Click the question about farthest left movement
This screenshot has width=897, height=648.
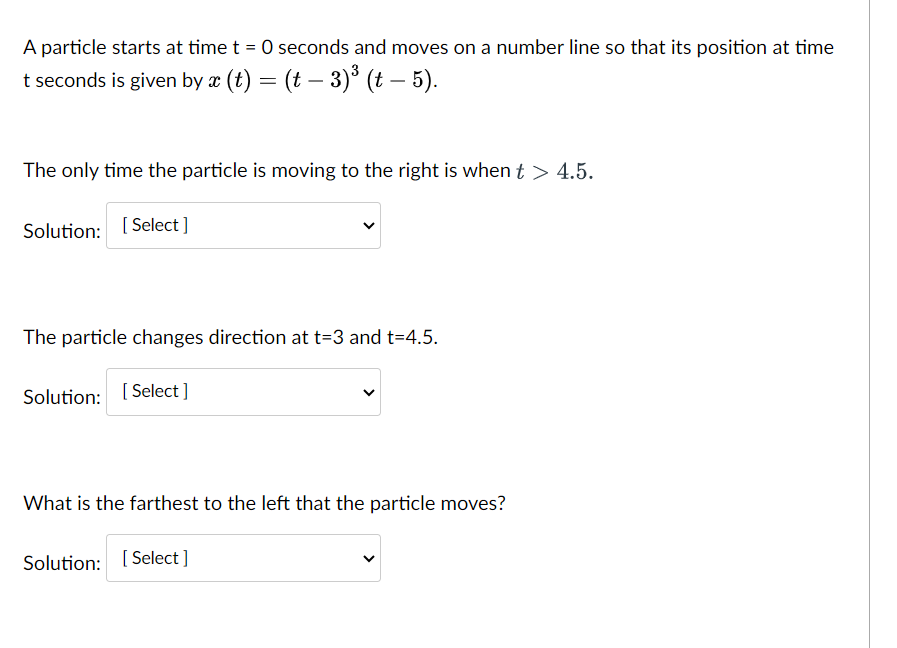(x=264, y=503)
